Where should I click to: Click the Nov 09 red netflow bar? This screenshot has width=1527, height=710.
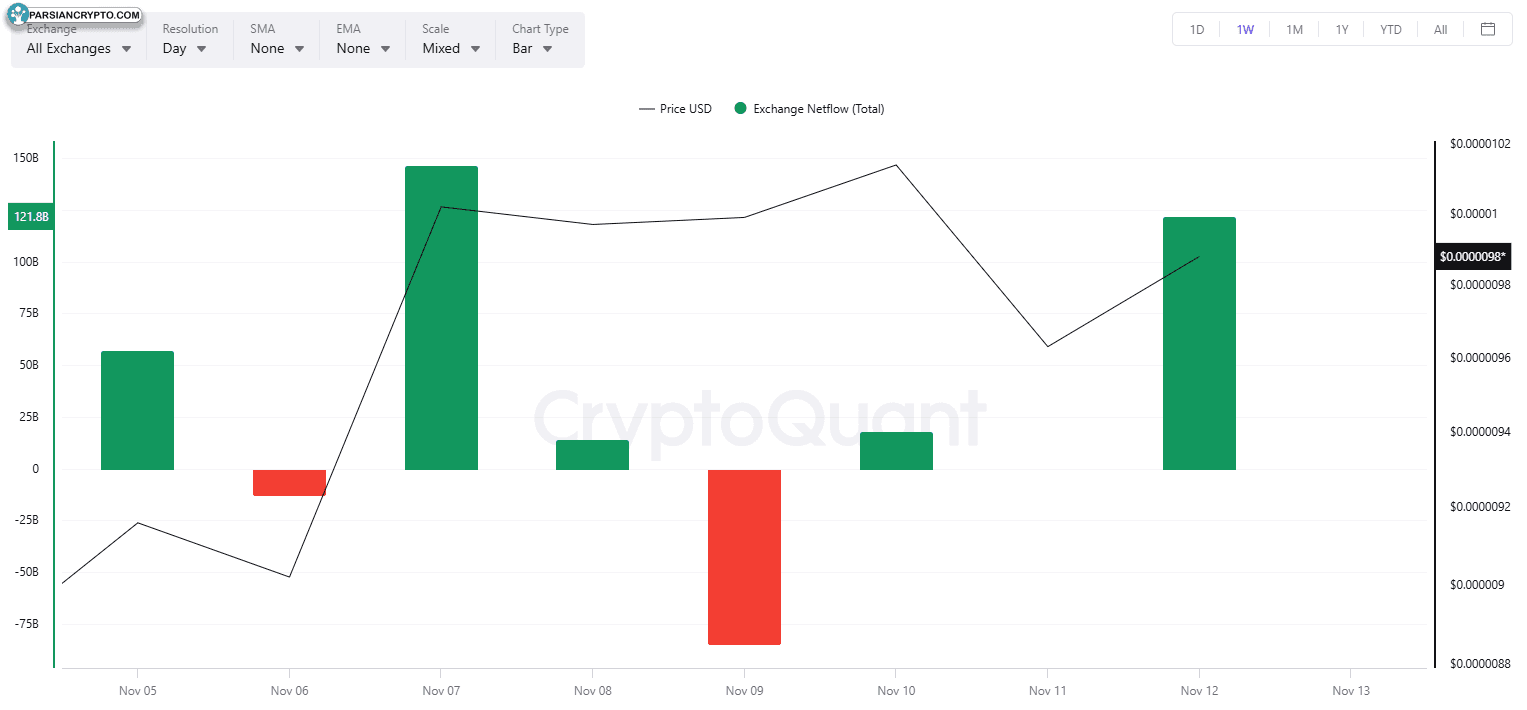744,556
